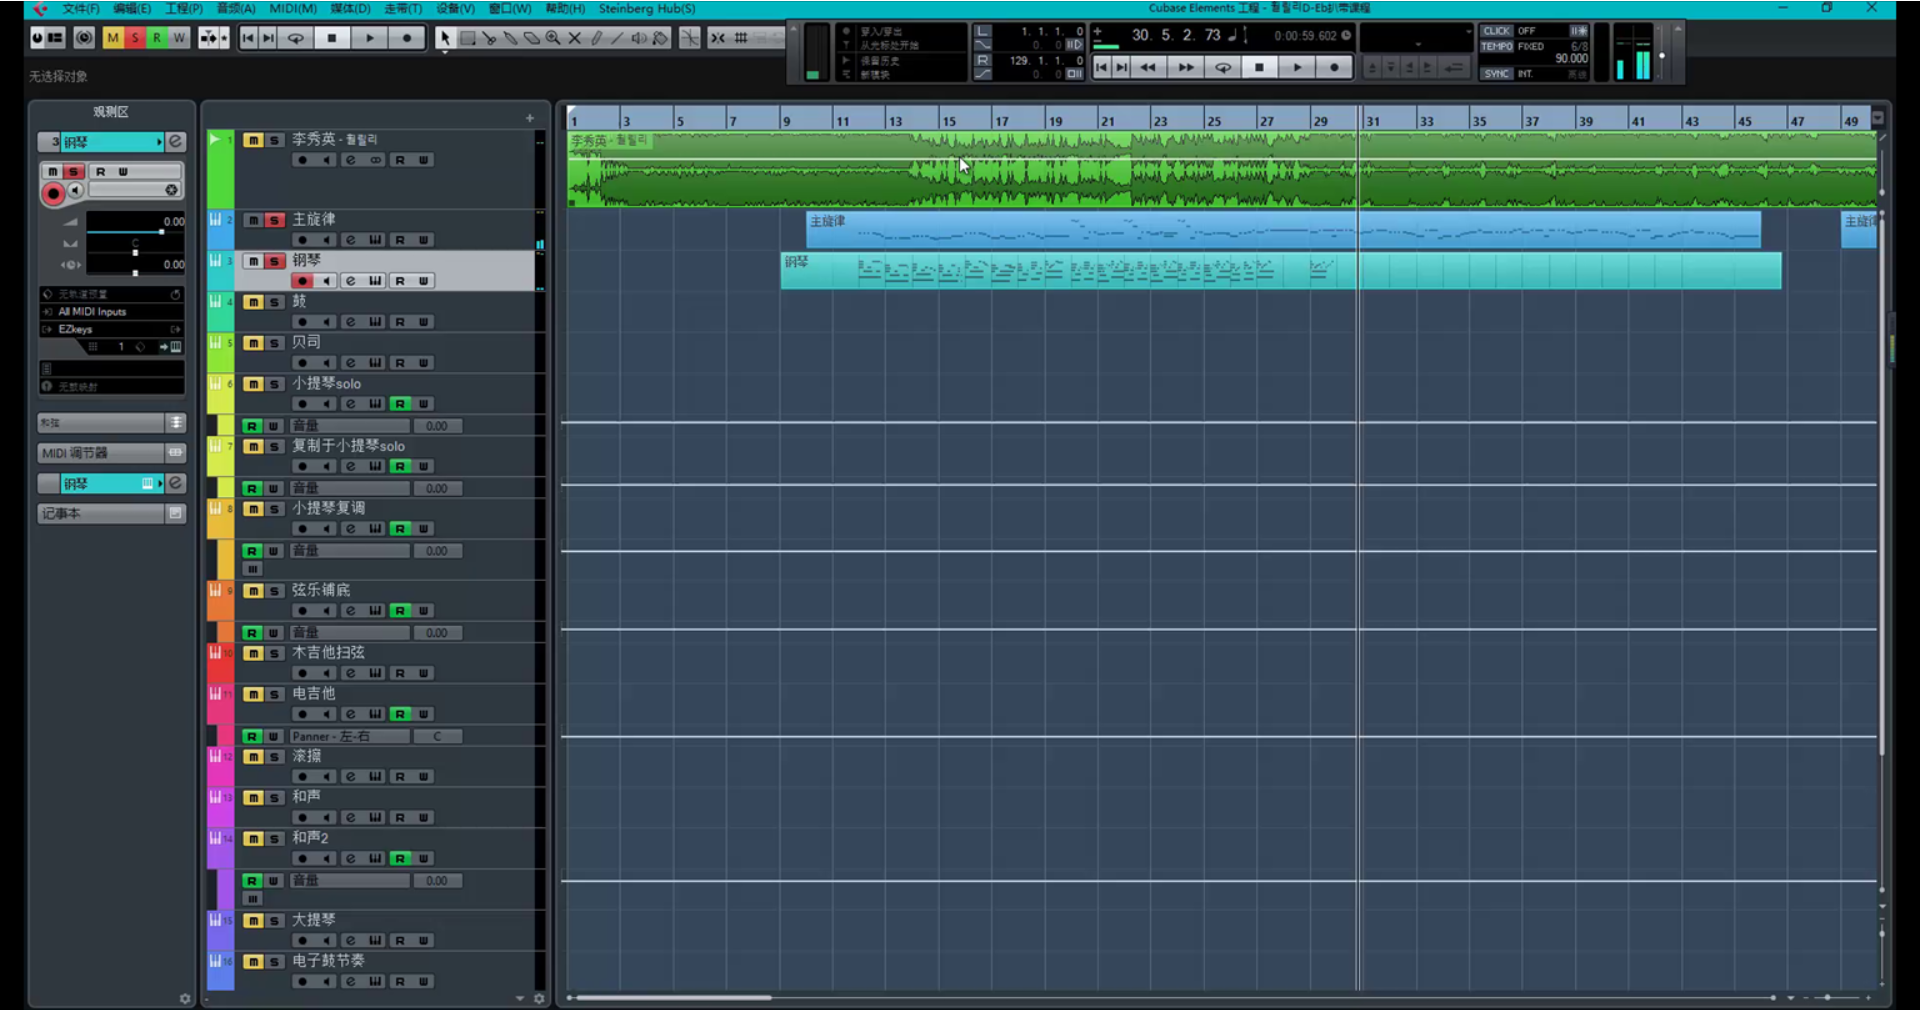Click Rewind in the transport panel
Viewport: 1920px width, 1010px height.
coord(1148,67)
